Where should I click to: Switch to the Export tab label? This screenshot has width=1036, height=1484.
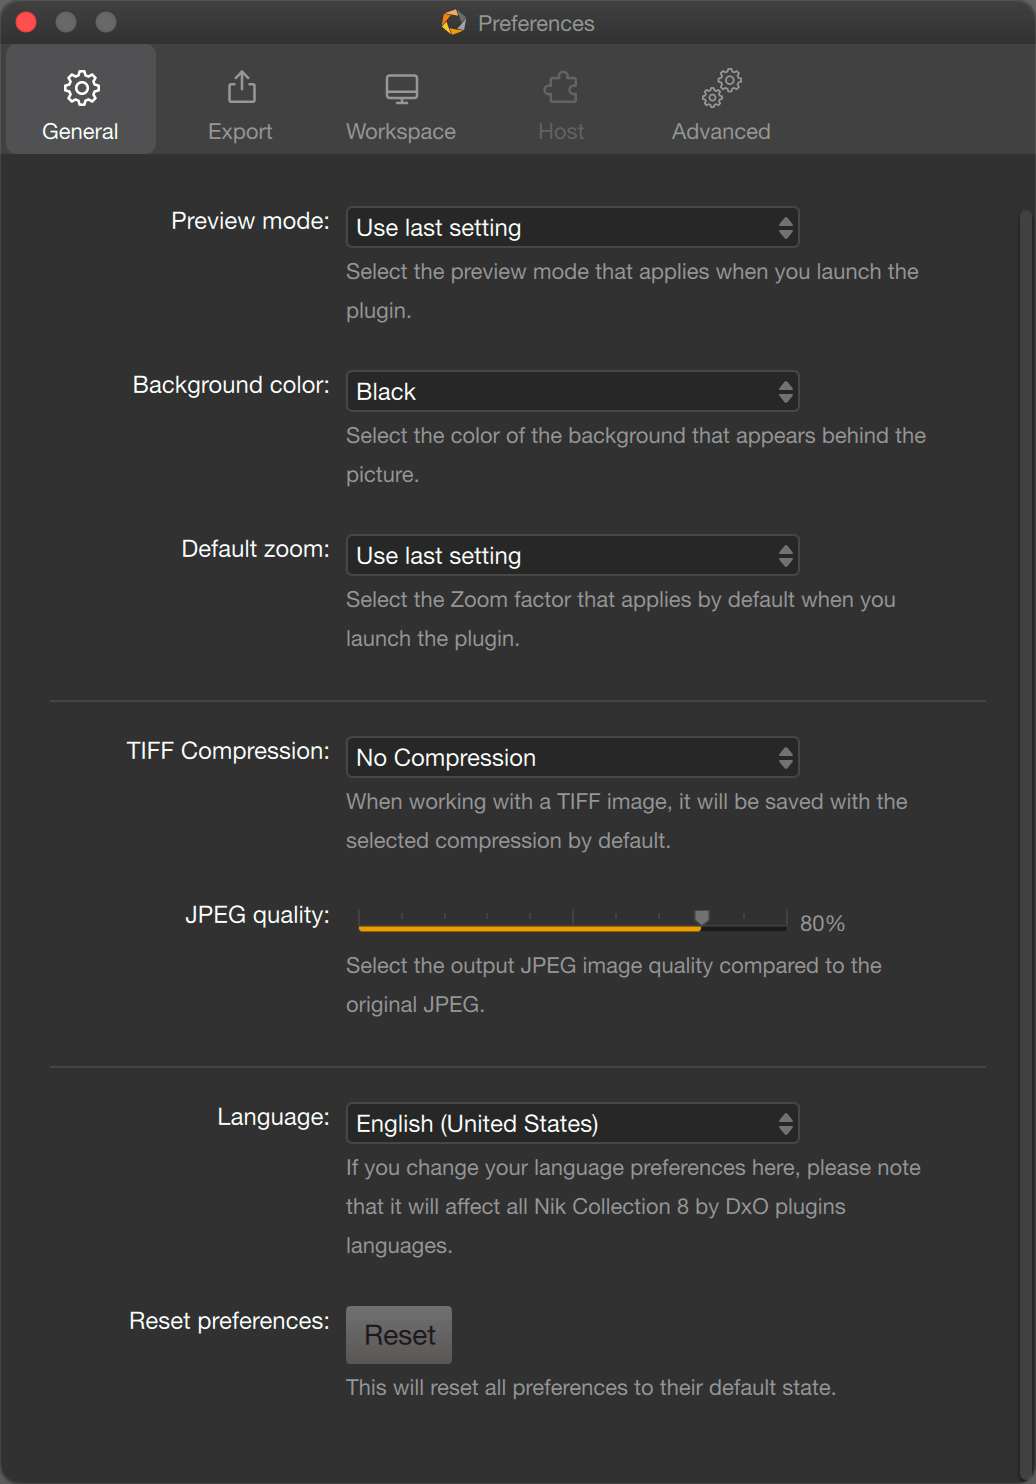(x=240, y=132)
